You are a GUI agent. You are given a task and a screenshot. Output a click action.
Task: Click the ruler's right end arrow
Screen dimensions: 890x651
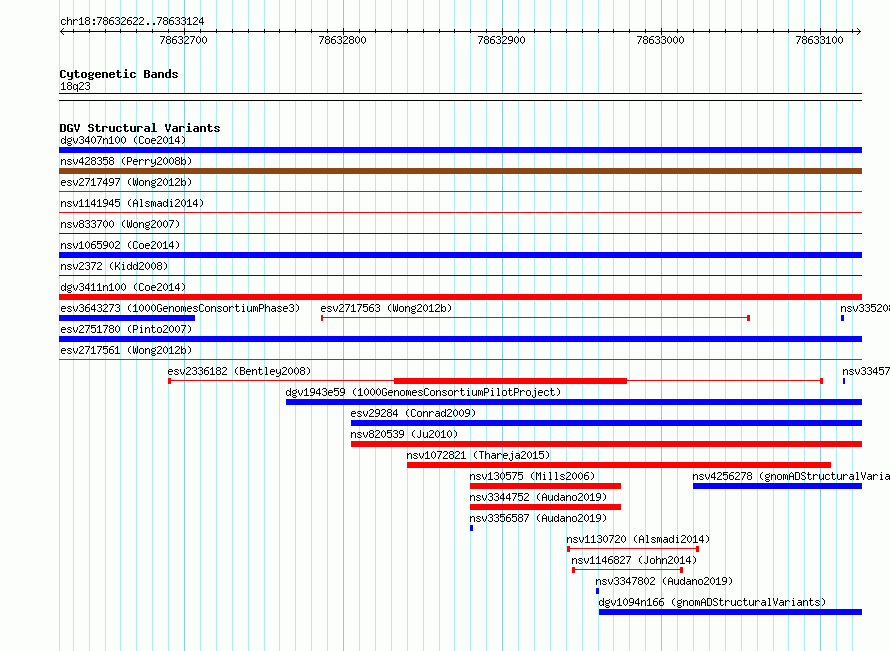tap(858, 32)
